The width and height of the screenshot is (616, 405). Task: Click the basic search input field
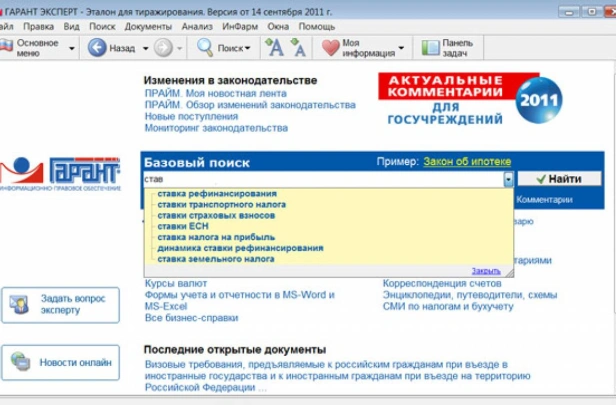pyautogui.click(x=323, y=179)
